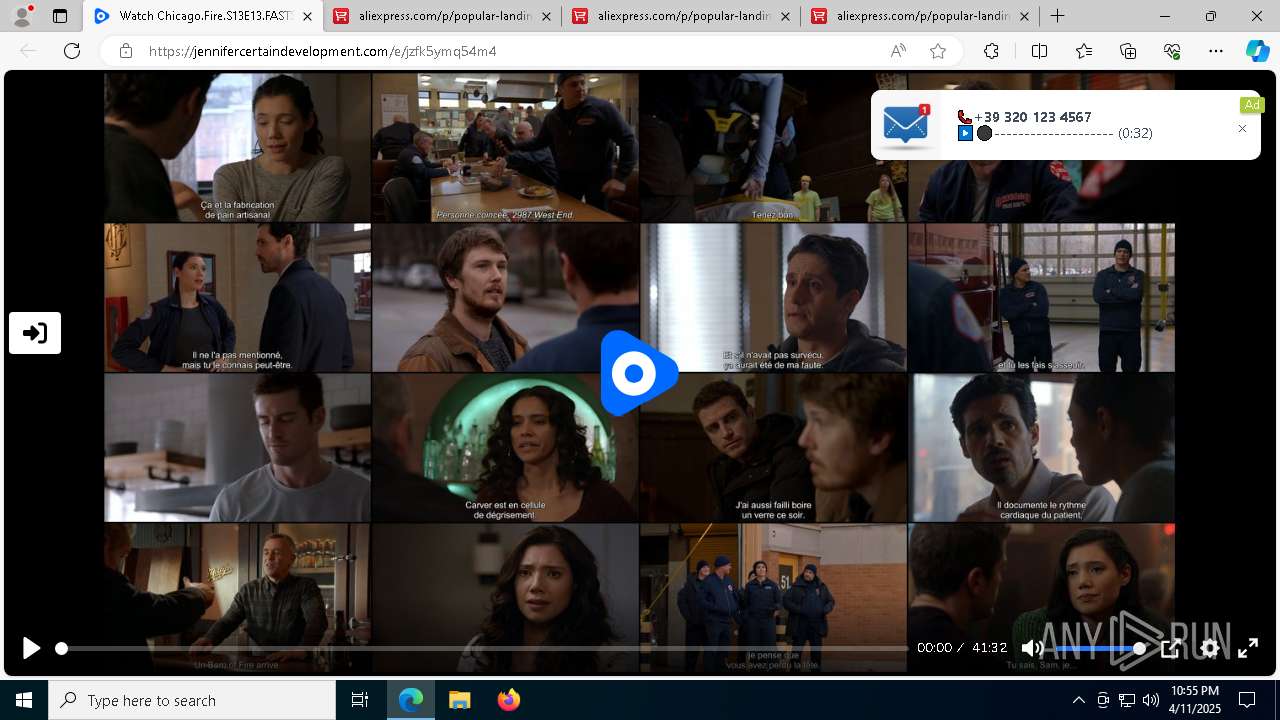Open the Favorites list icon
1280x720 pixels.
tap(1084, 51)
